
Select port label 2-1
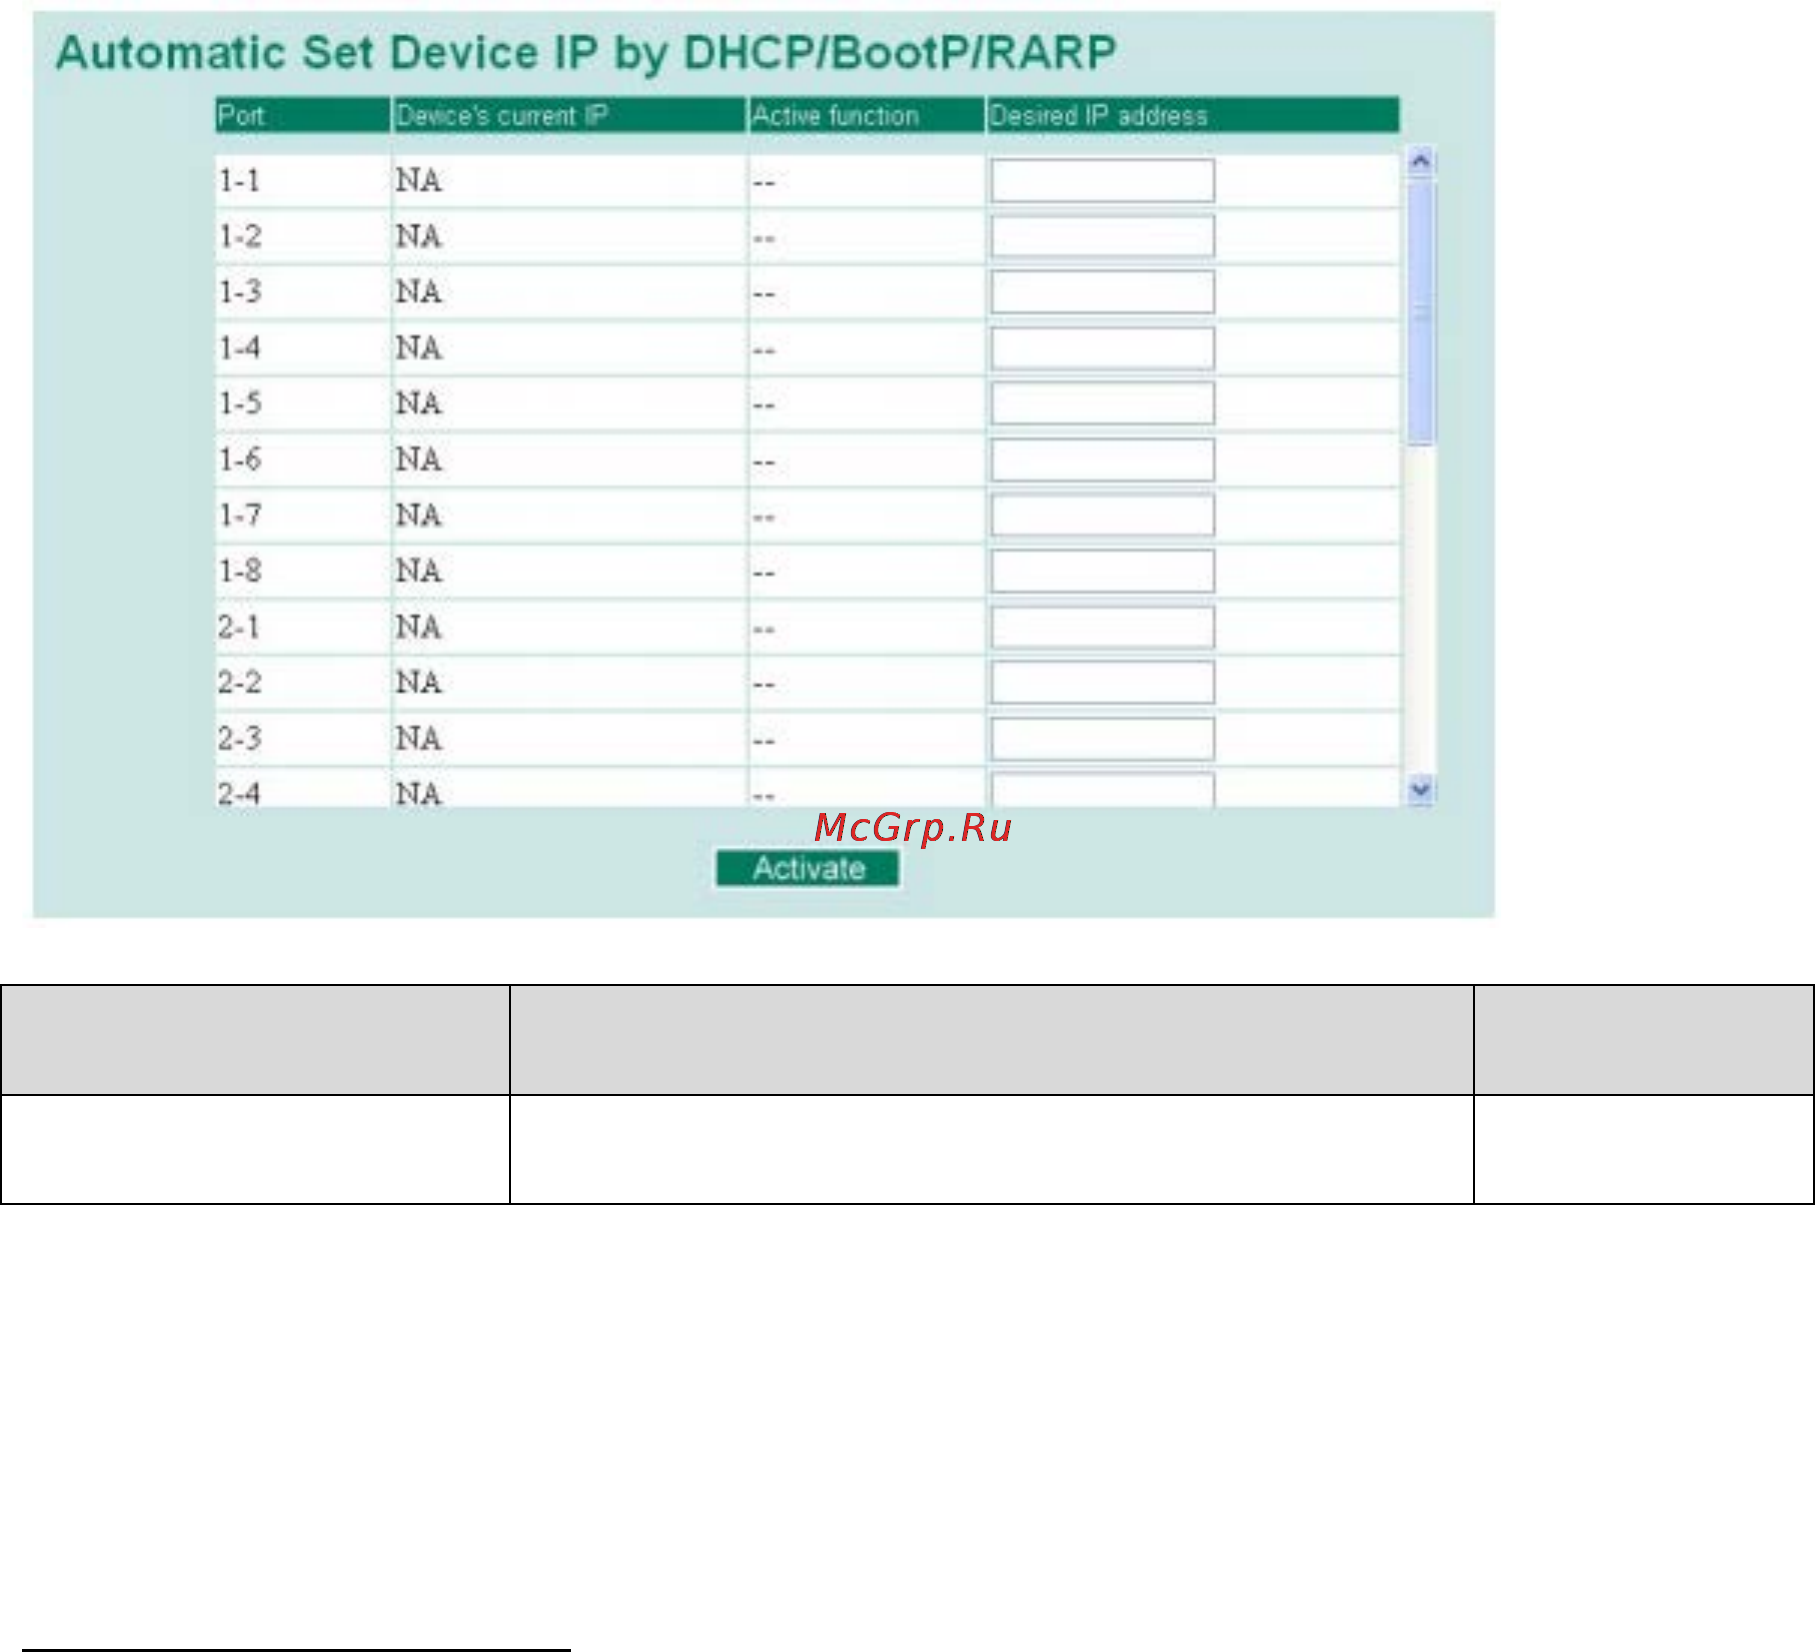coord(240,627)
